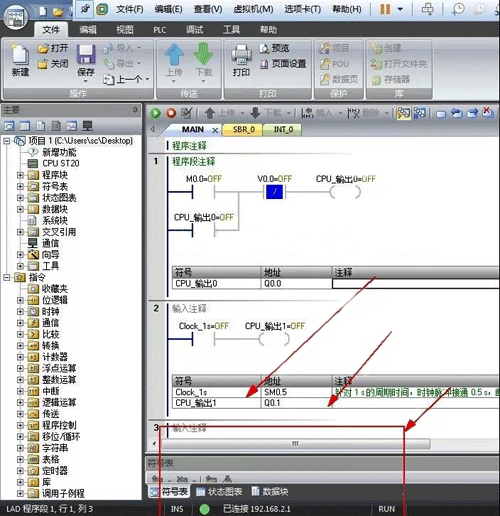Click the 打开 button in ribbon
500x516 pixels.
(x=53, y=49)
